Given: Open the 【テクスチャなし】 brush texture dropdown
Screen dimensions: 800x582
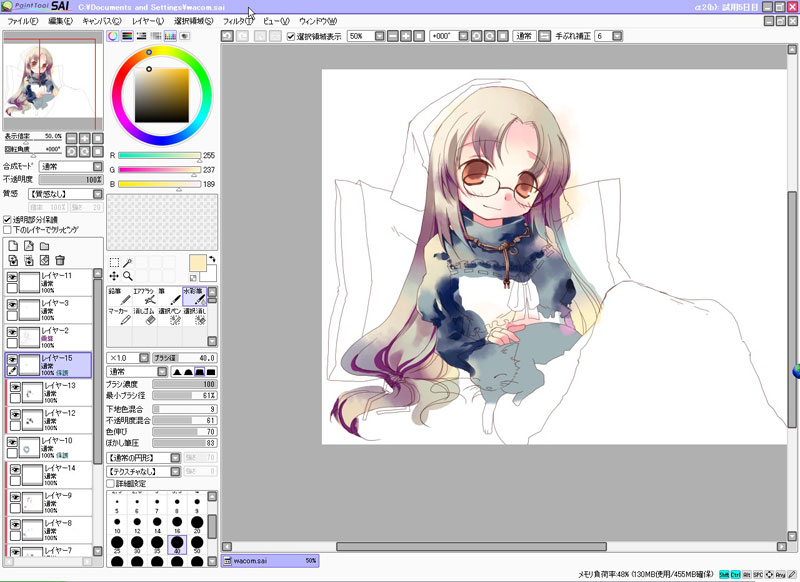Looking at the screenshot, I should 143,471.
